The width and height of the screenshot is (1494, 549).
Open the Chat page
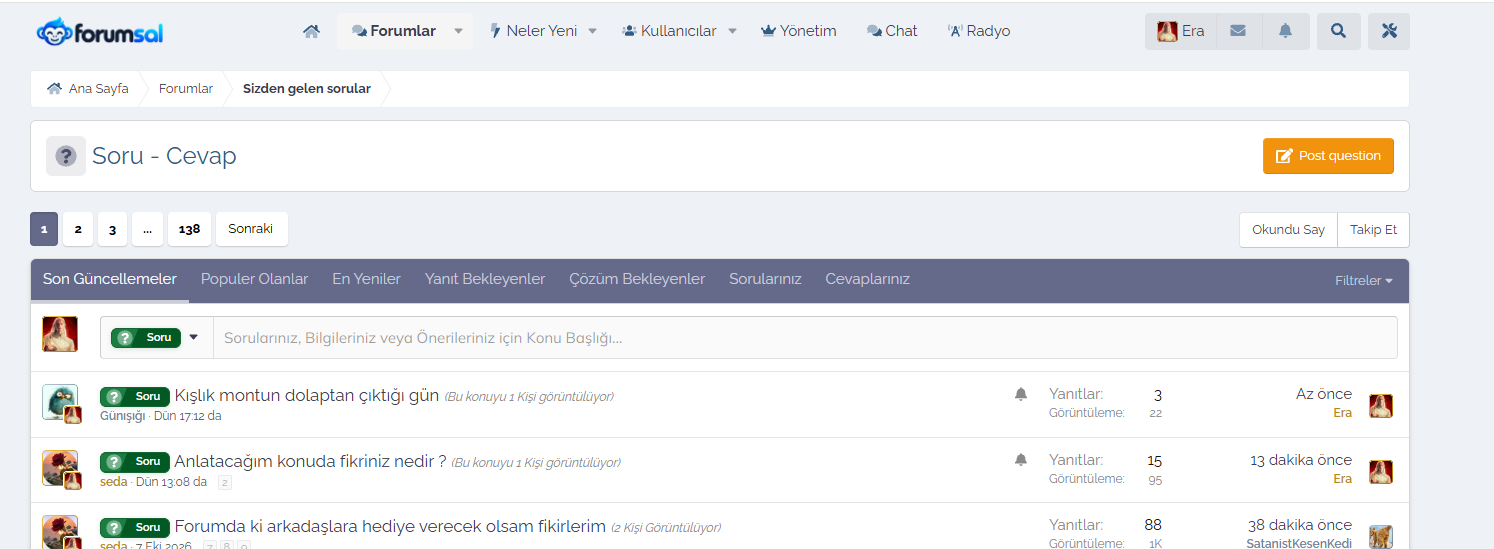892,31
